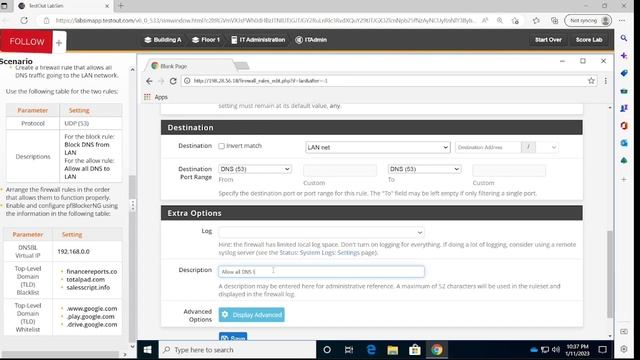Screen dimensions: 640x360
Task: Open the destination subnet mask dropdown
Action: 547,147
